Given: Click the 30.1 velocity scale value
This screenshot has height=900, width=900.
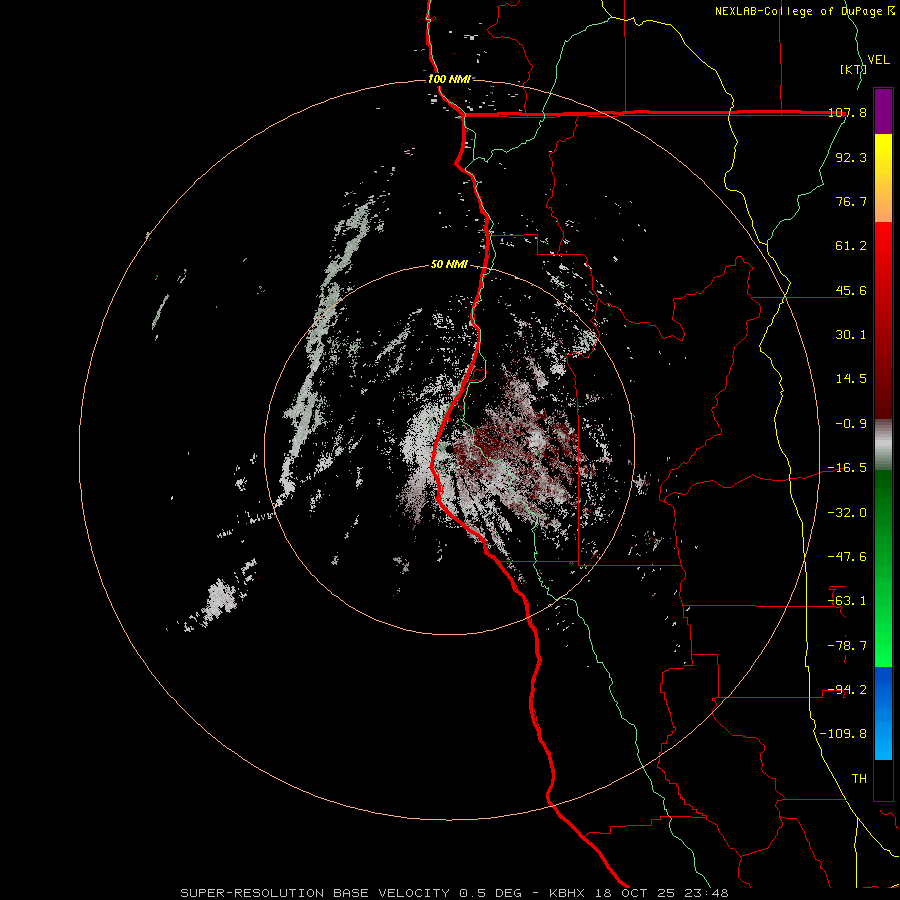Looking at the screenshot, I should pyautogui.click(x=851, y=335).
